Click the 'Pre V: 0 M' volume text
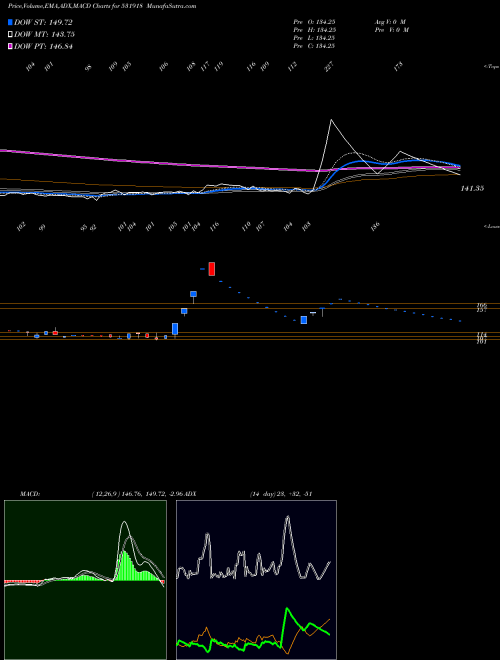 391,30
